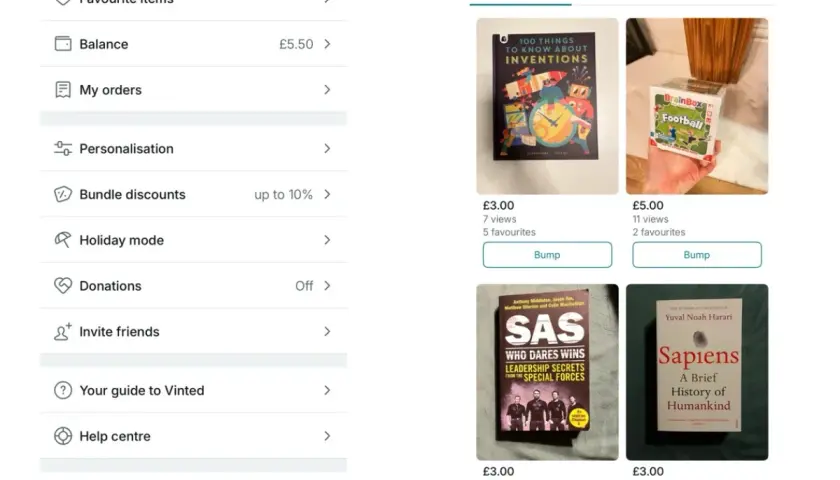View the Sapiens book listing photo
Screen dimensions: 840x480
click(696, 372)
